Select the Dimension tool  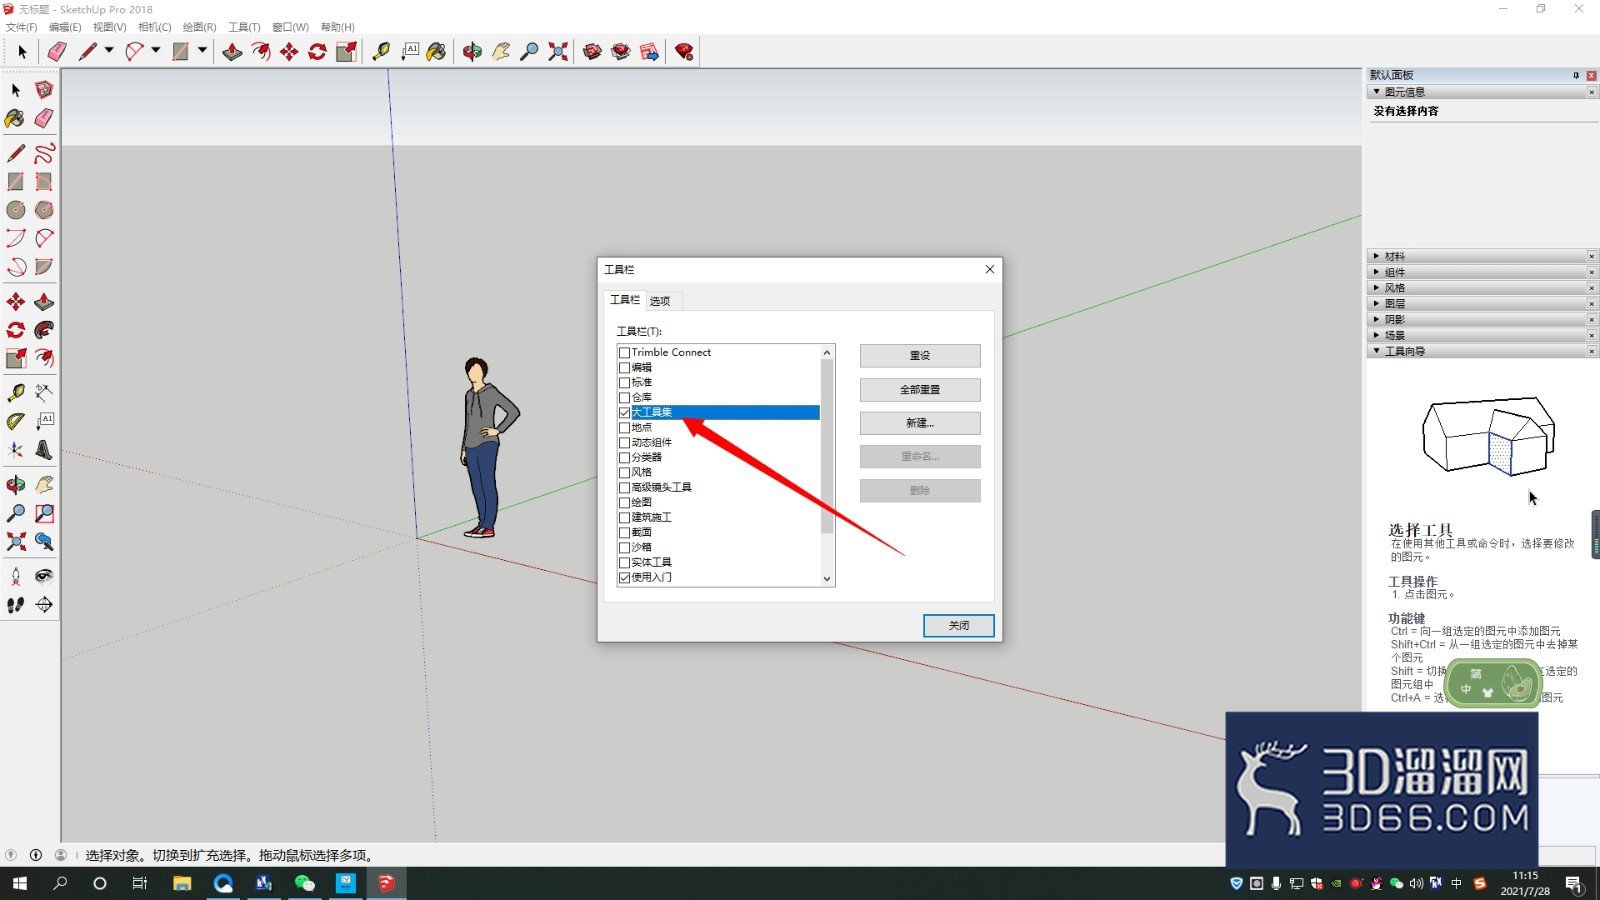pos(44,393)
